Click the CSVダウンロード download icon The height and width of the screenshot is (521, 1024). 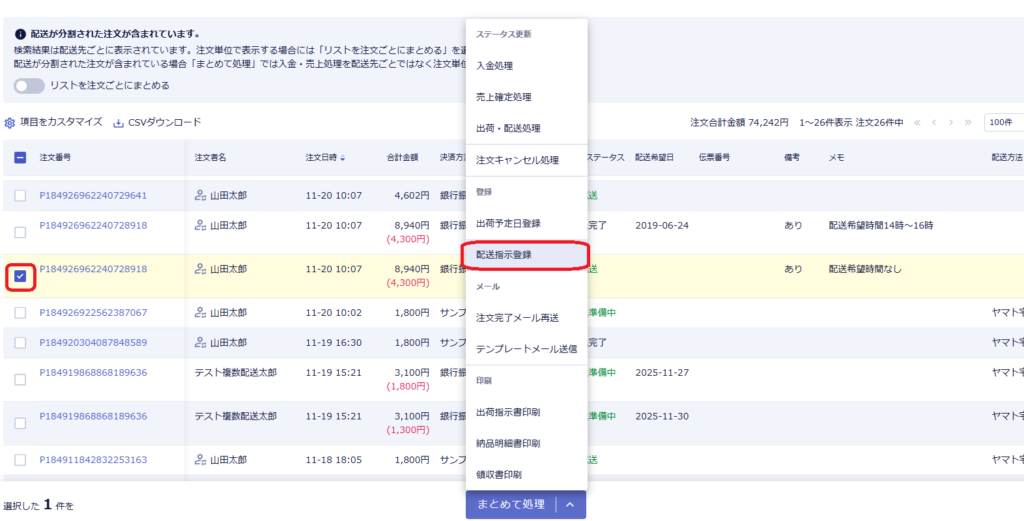tap(119, 123)
